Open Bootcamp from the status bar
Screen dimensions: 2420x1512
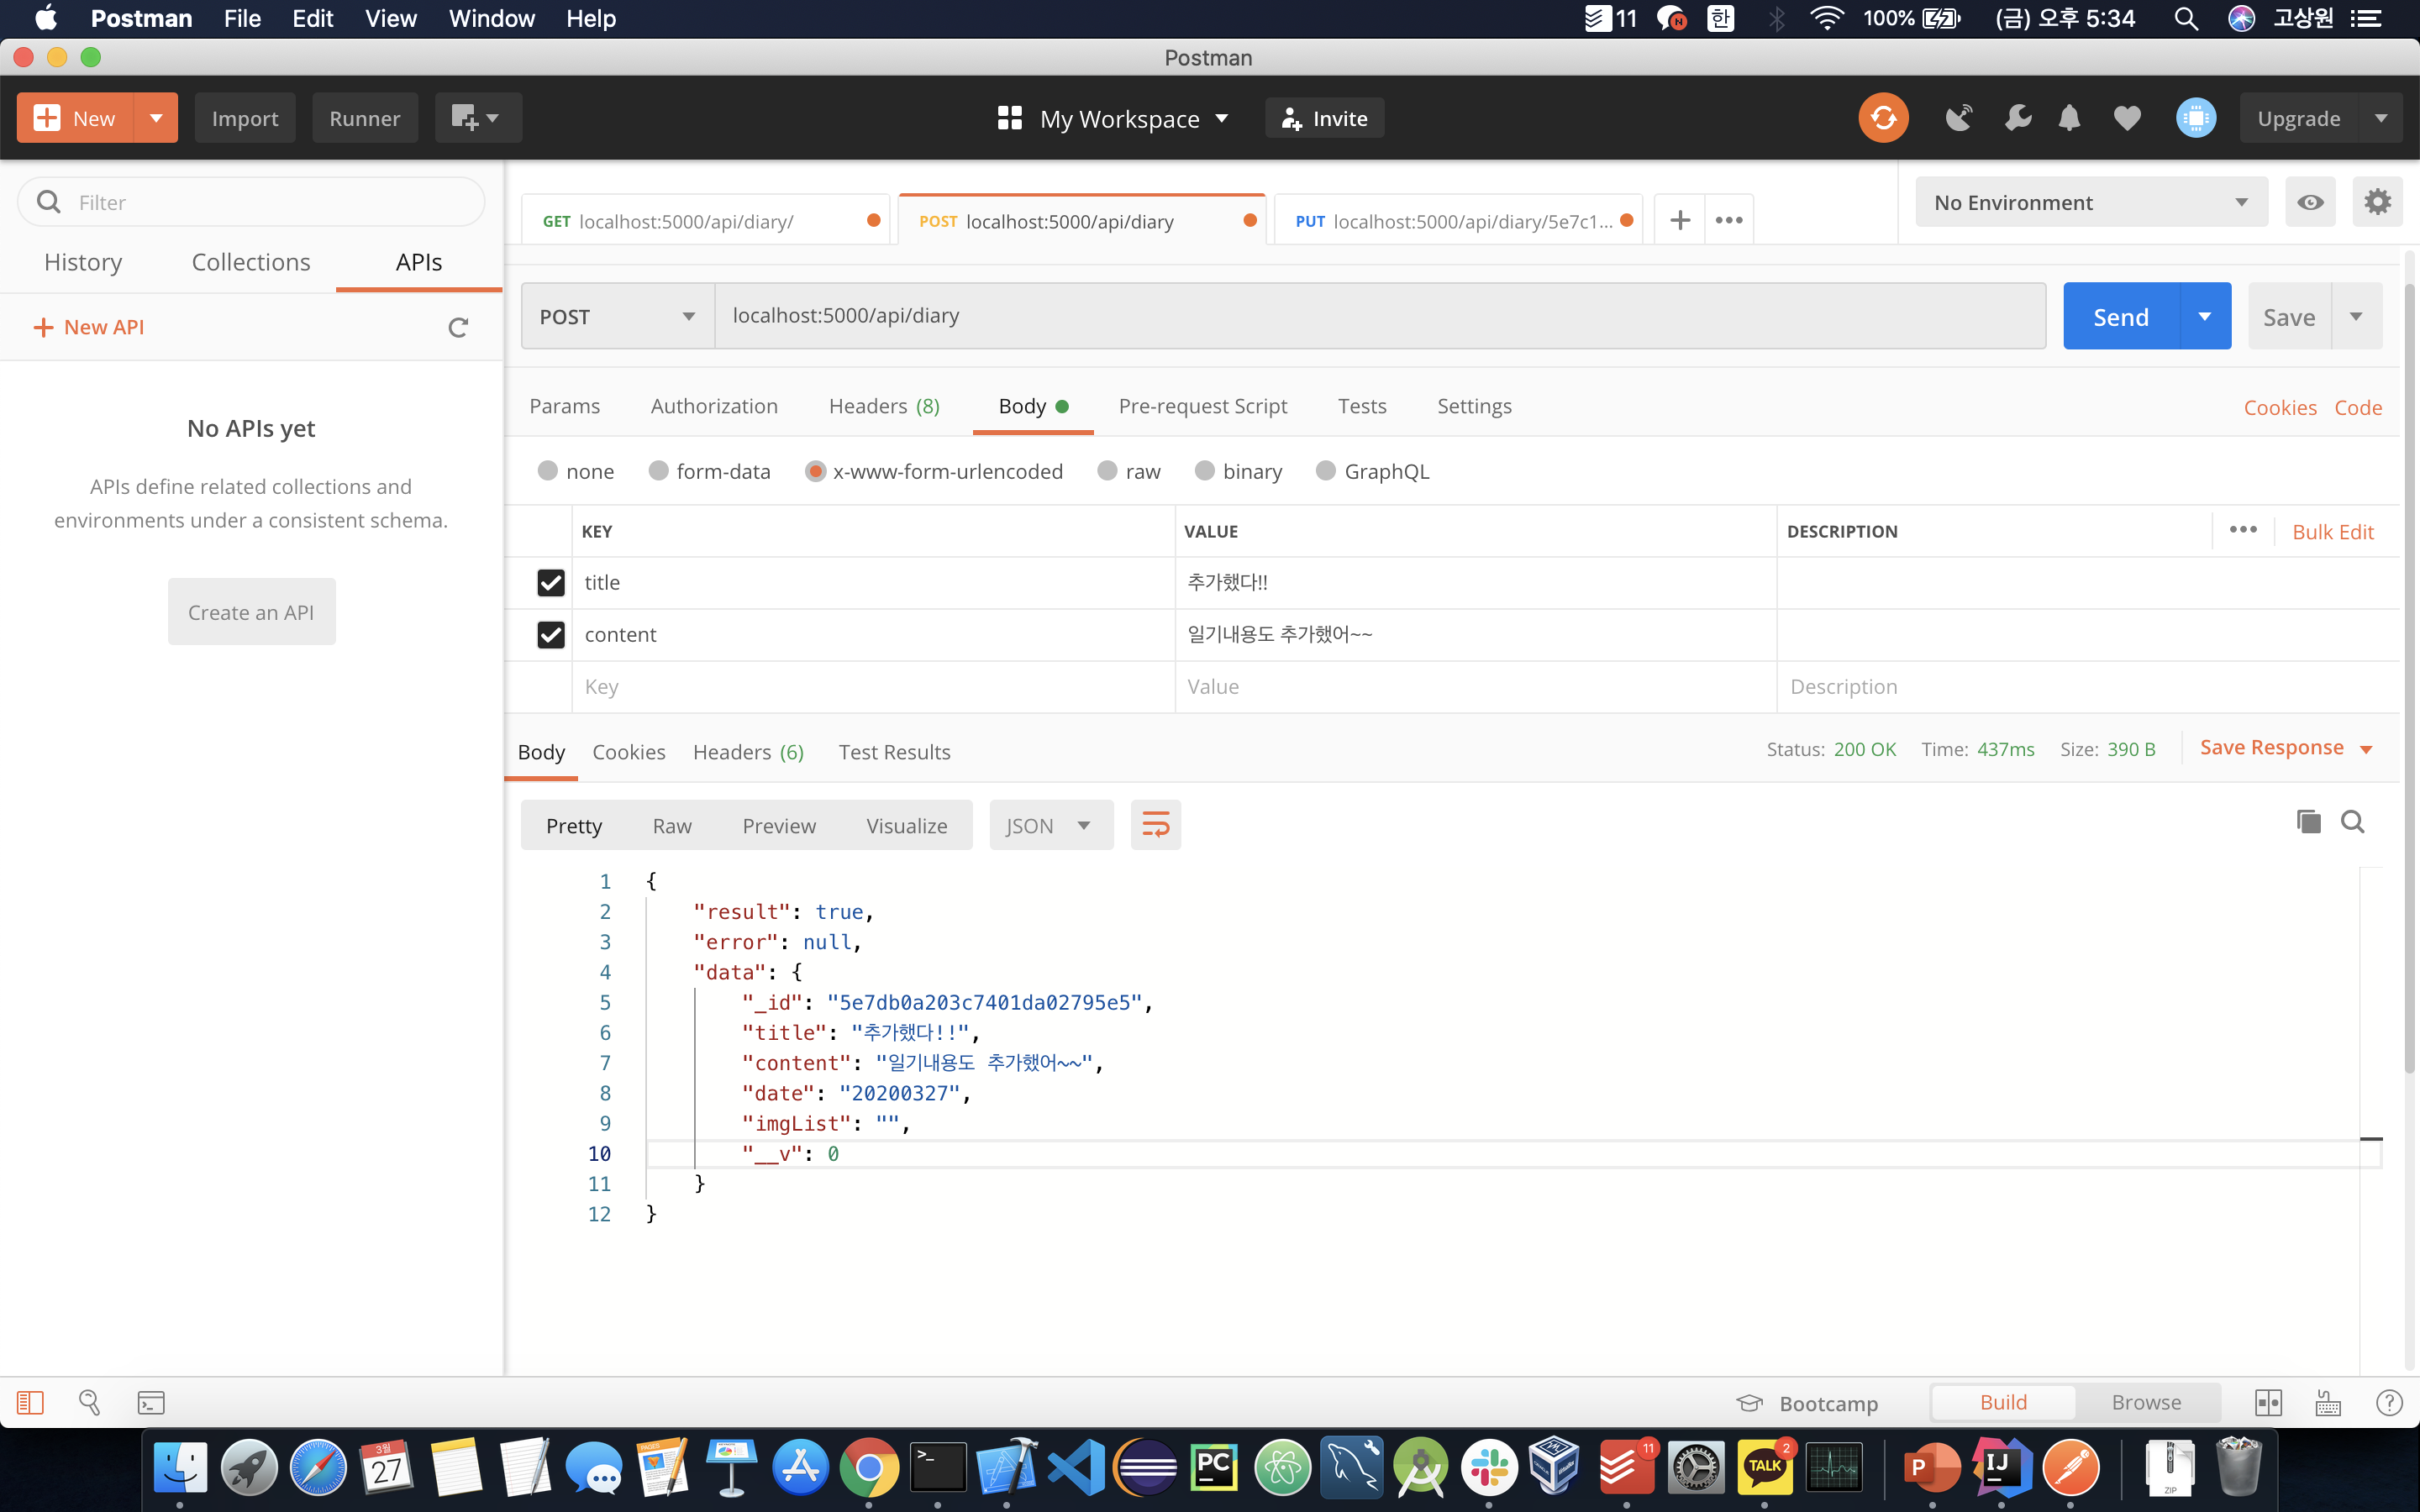(1808, 1403)
